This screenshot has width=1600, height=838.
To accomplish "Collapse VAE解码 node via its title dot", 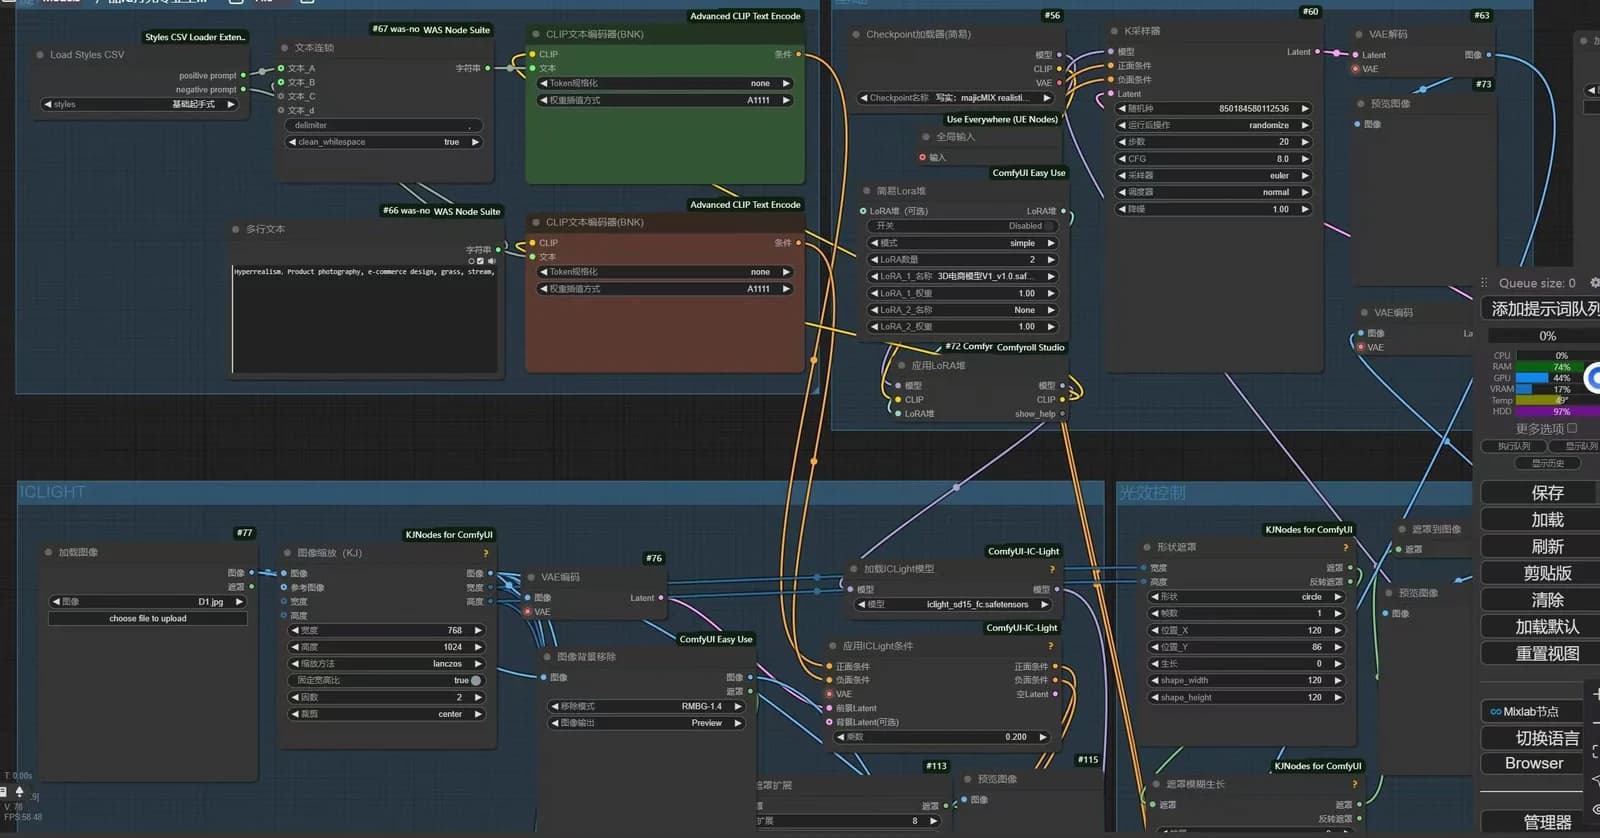I will 1359,34.
